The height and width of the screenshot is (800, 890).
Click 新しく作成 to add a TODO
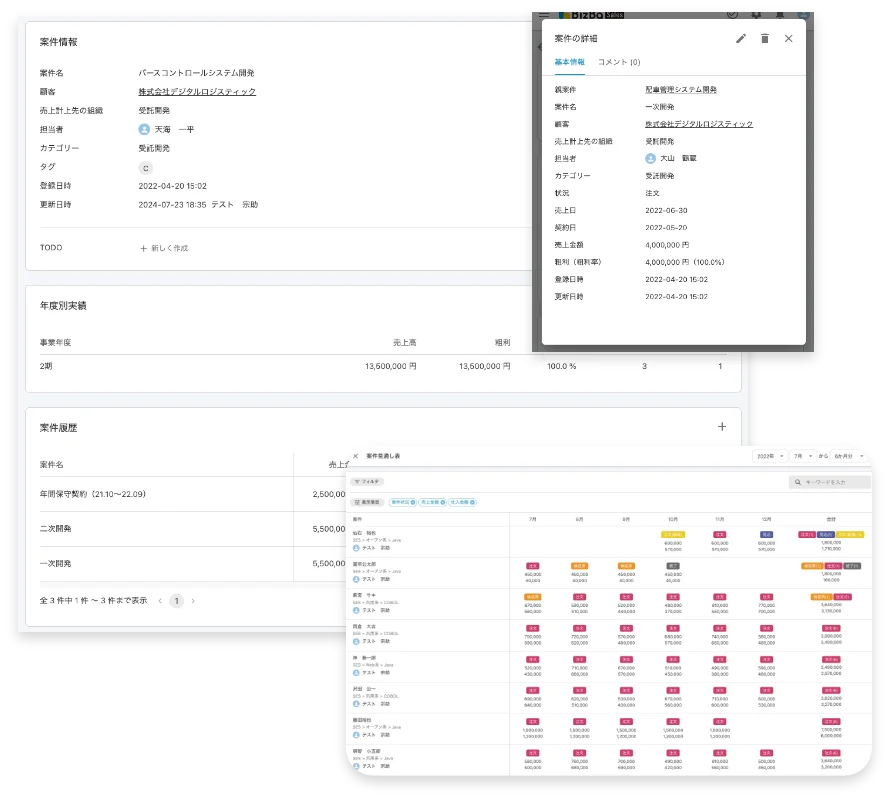(164, 248)
